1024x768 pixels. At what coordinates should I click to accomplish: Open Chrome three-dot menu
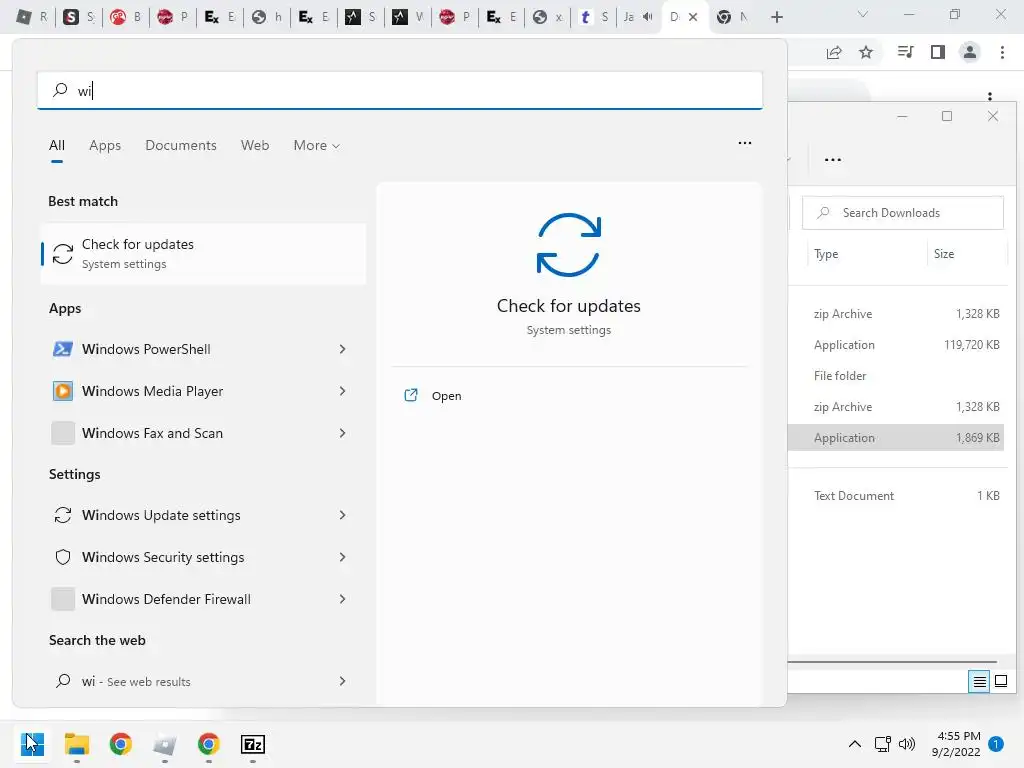click(x=1002, y=52)
